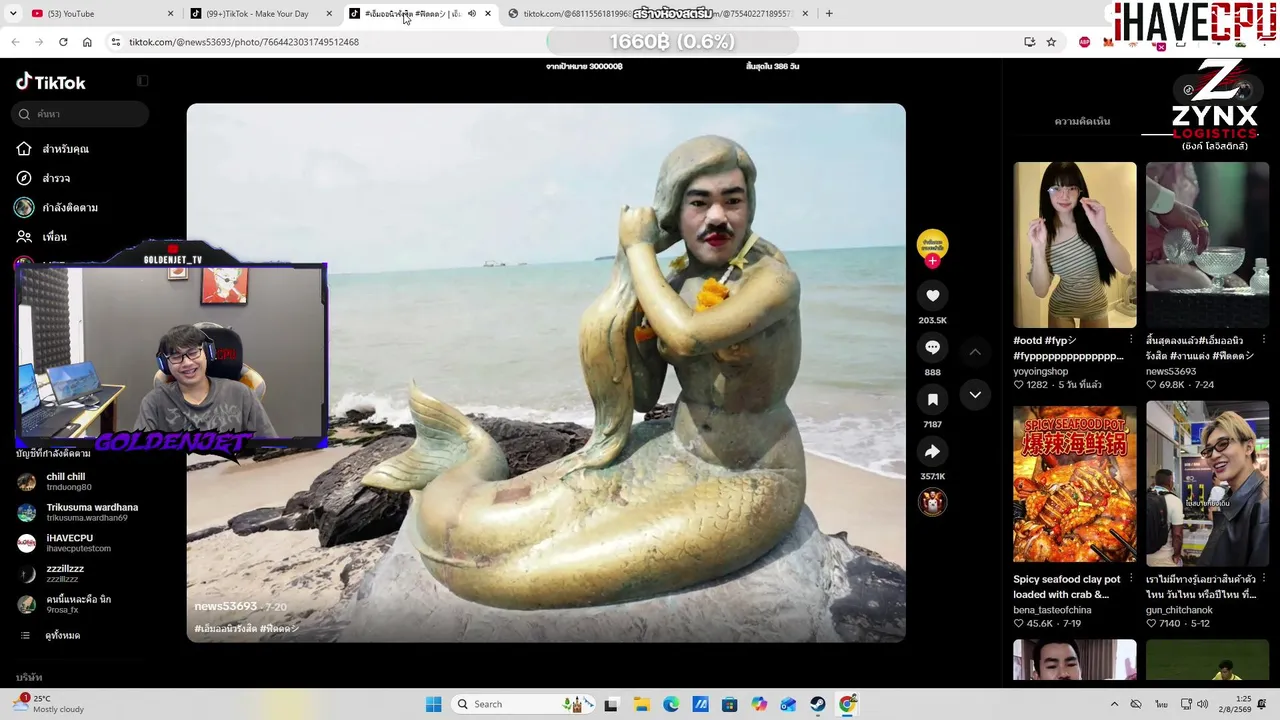
Task: Follow news53693 with the red plus badge
Action: tap(932, 261)
